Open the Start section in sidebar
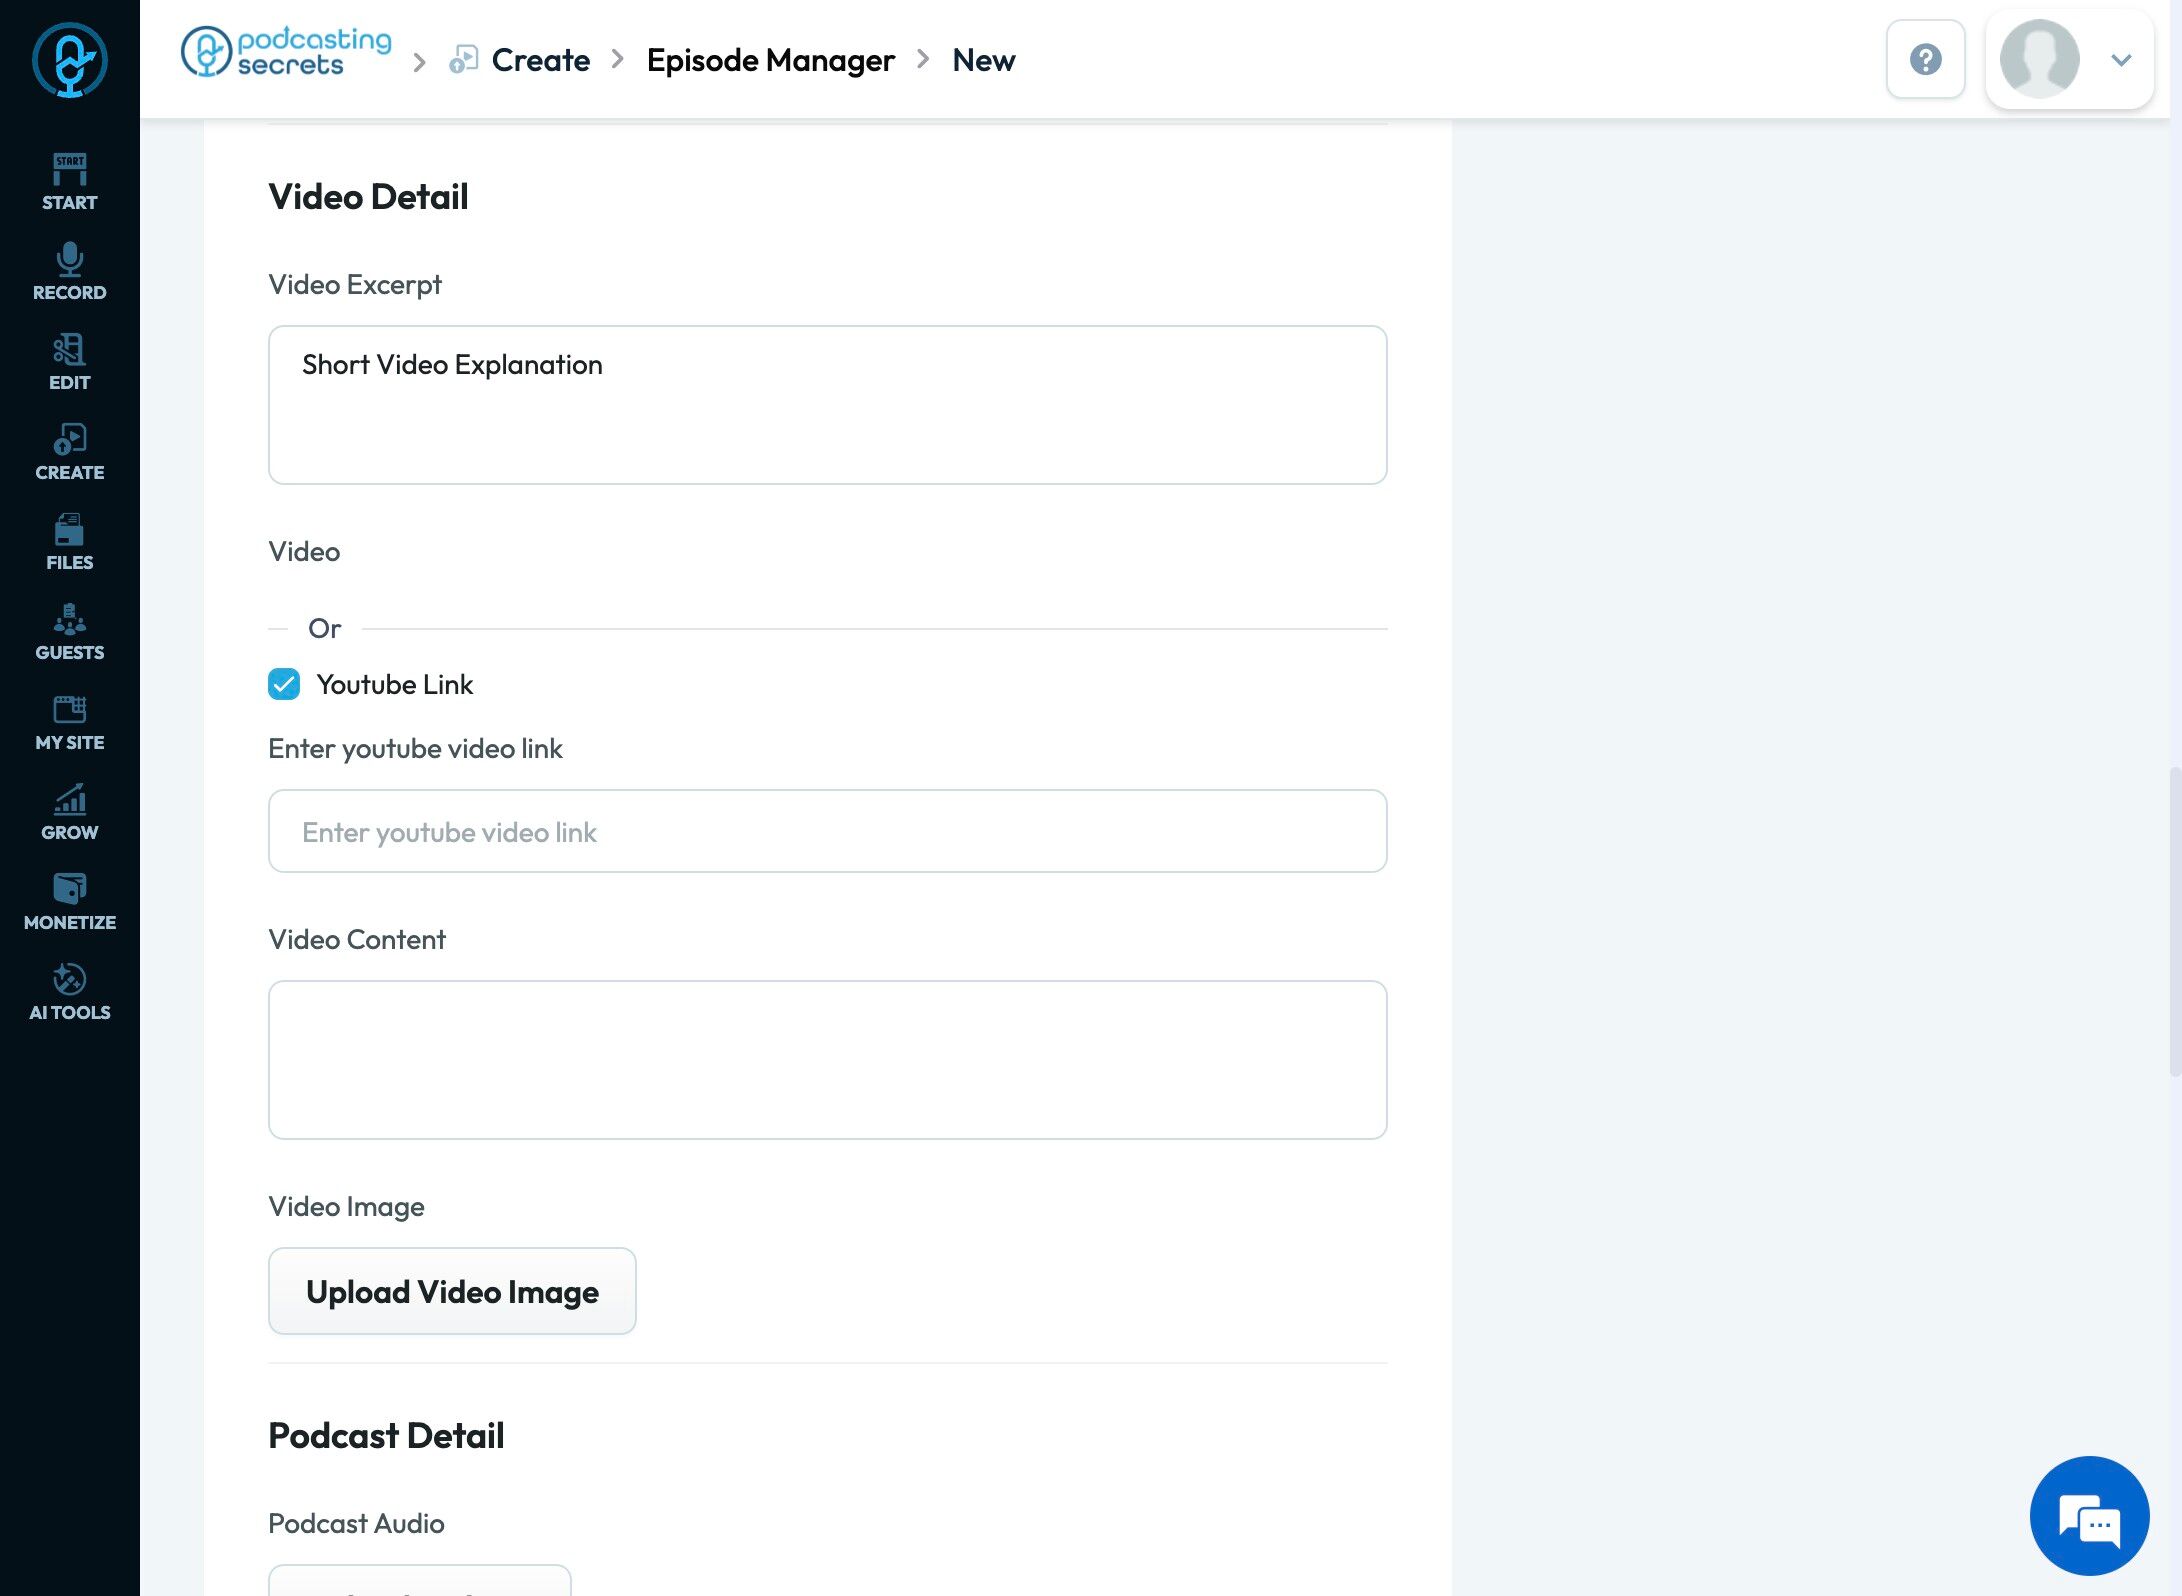The height and width of the screenshot is (1596, 2182). tap(69, 182)
